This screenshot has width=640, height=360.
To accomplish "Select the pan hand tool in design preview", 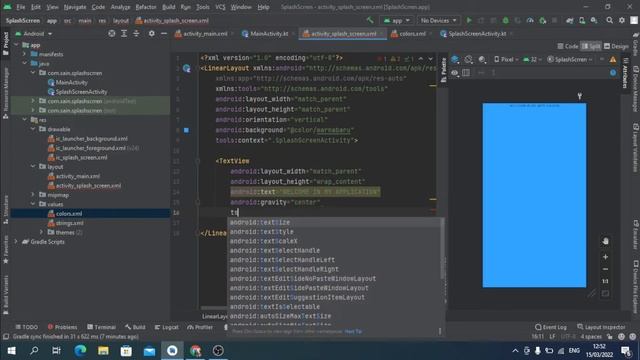I will (x=605, y=241).
